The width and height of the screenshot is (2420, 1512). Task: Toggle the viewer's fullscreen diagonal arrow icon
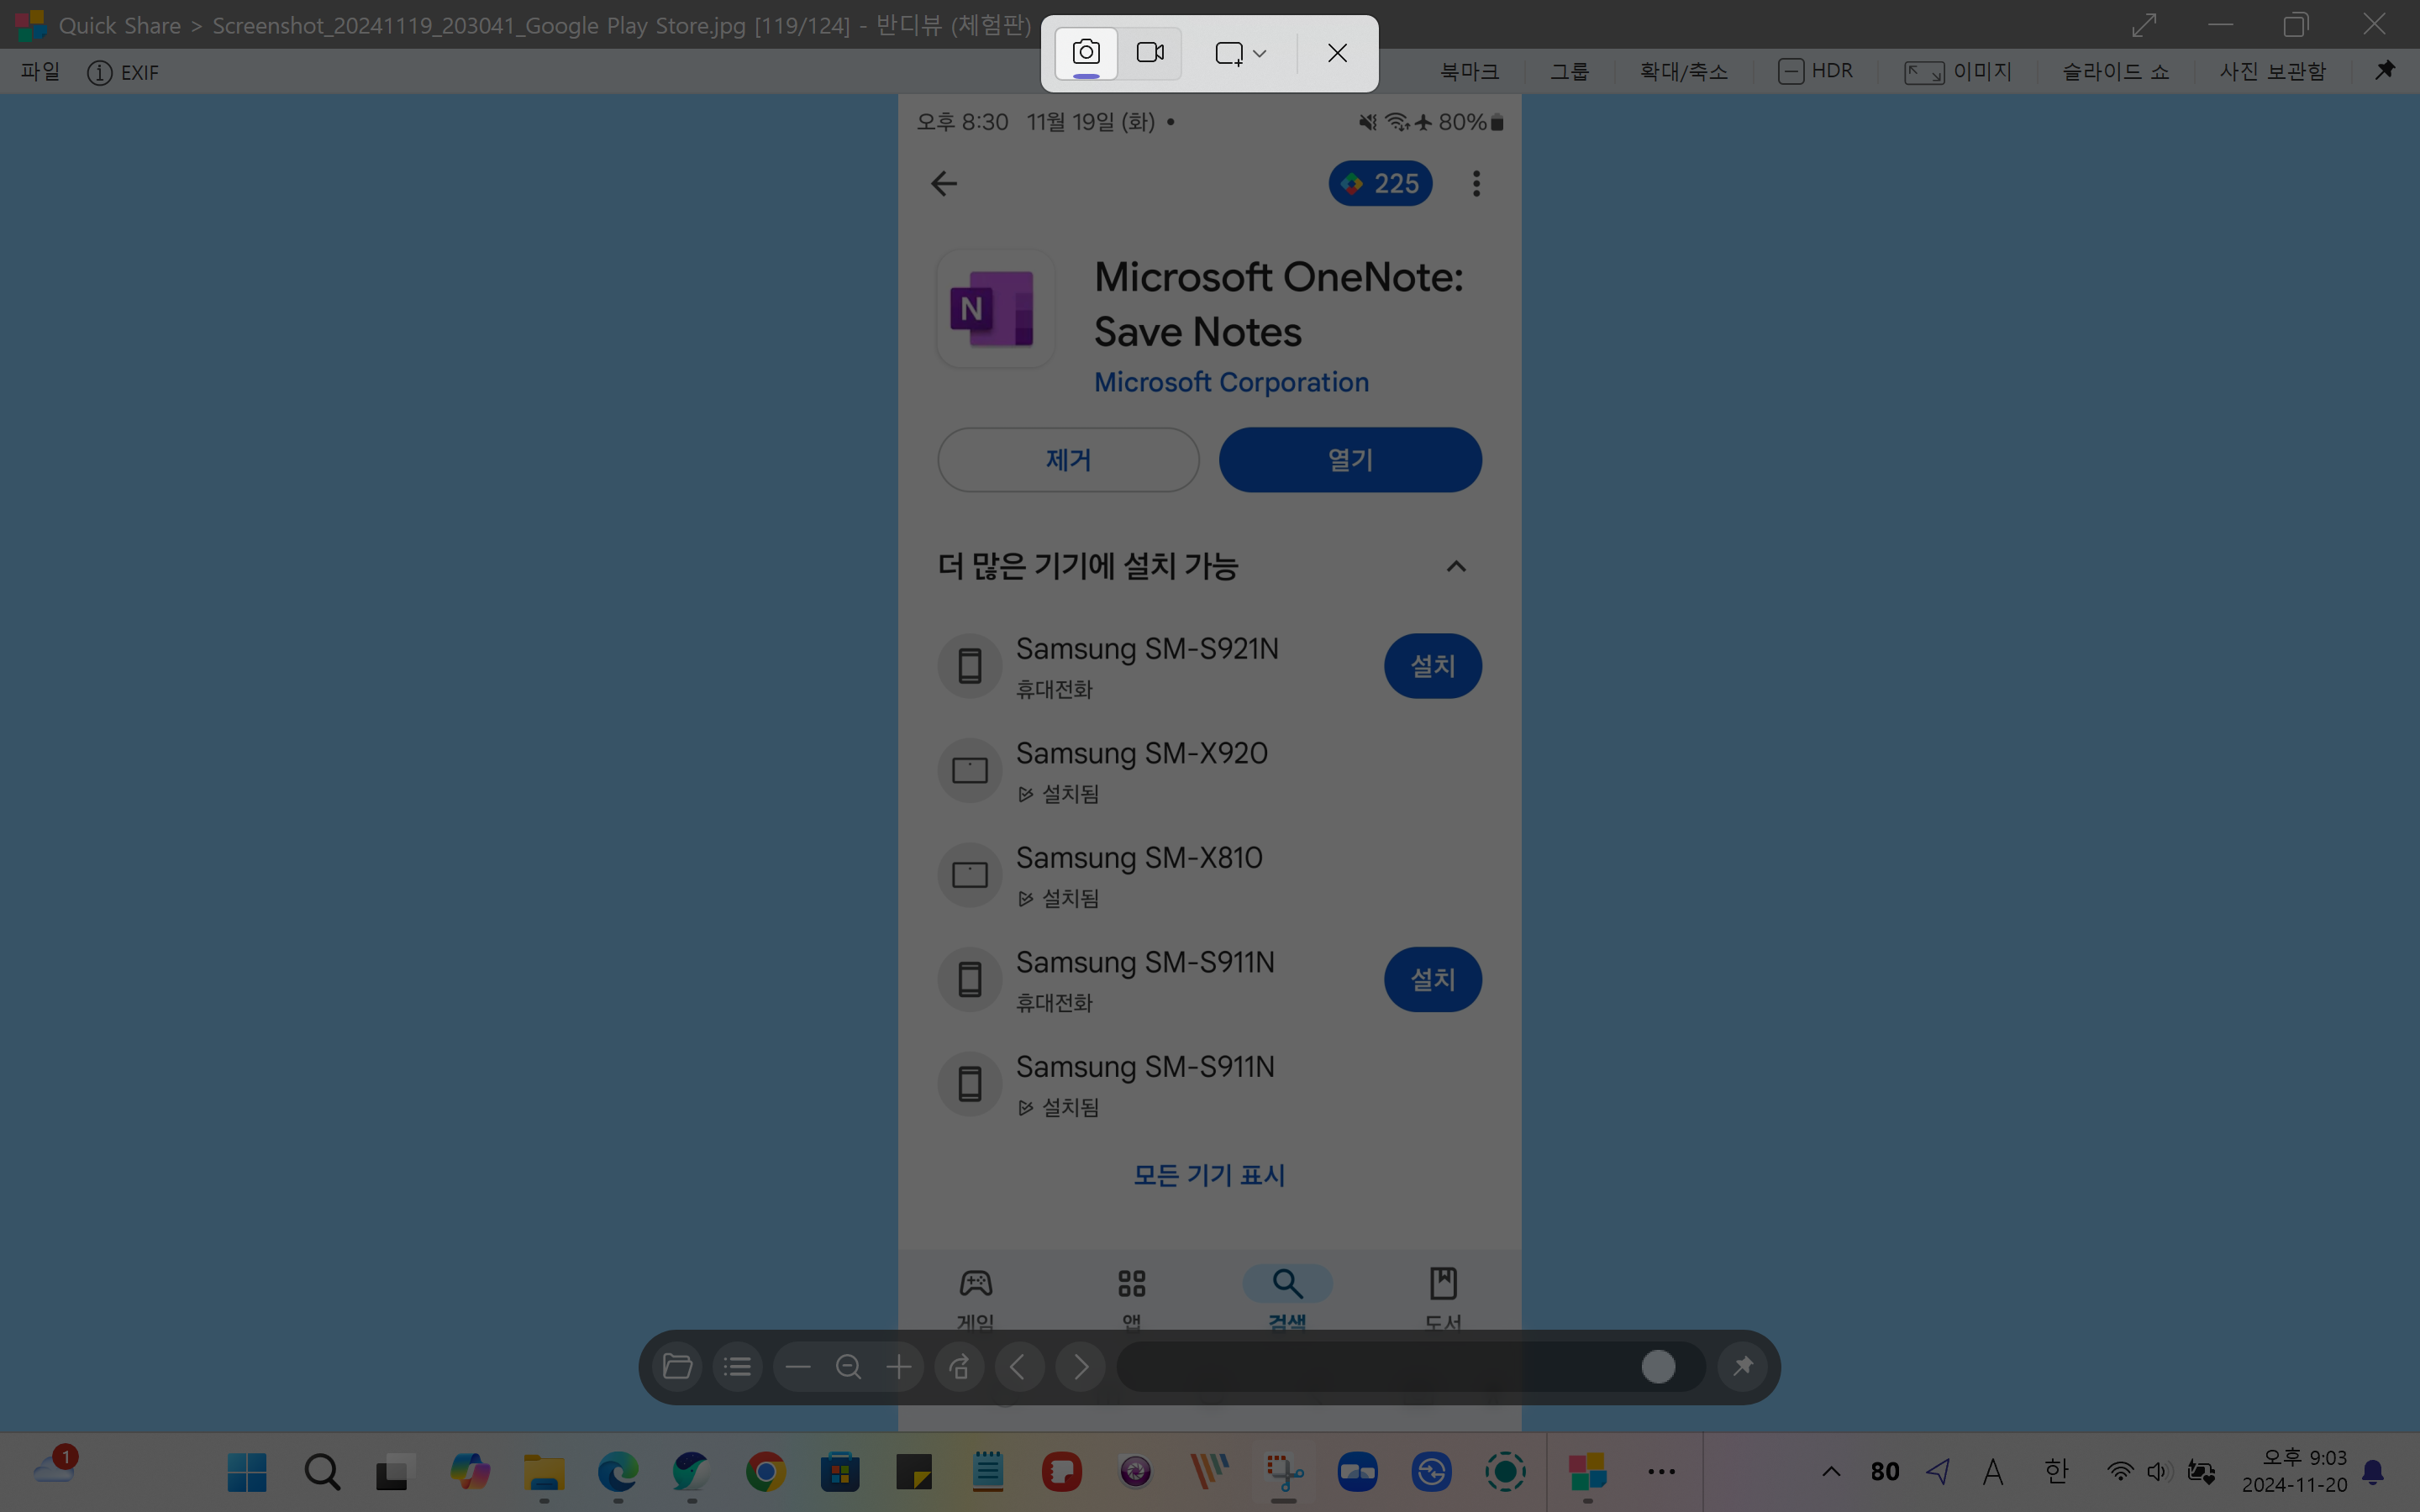tap(2143, 24)
